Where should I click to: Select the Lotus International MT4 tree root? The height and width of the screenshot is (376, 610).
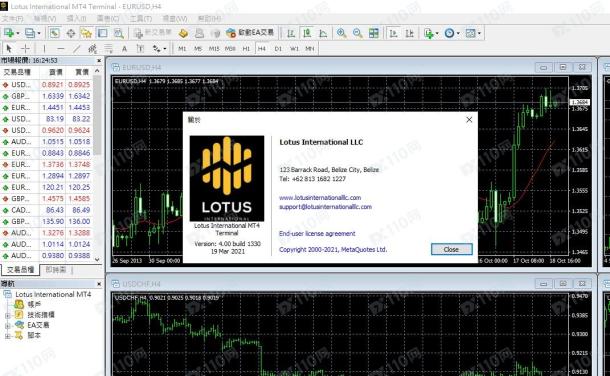click(53, 294)
